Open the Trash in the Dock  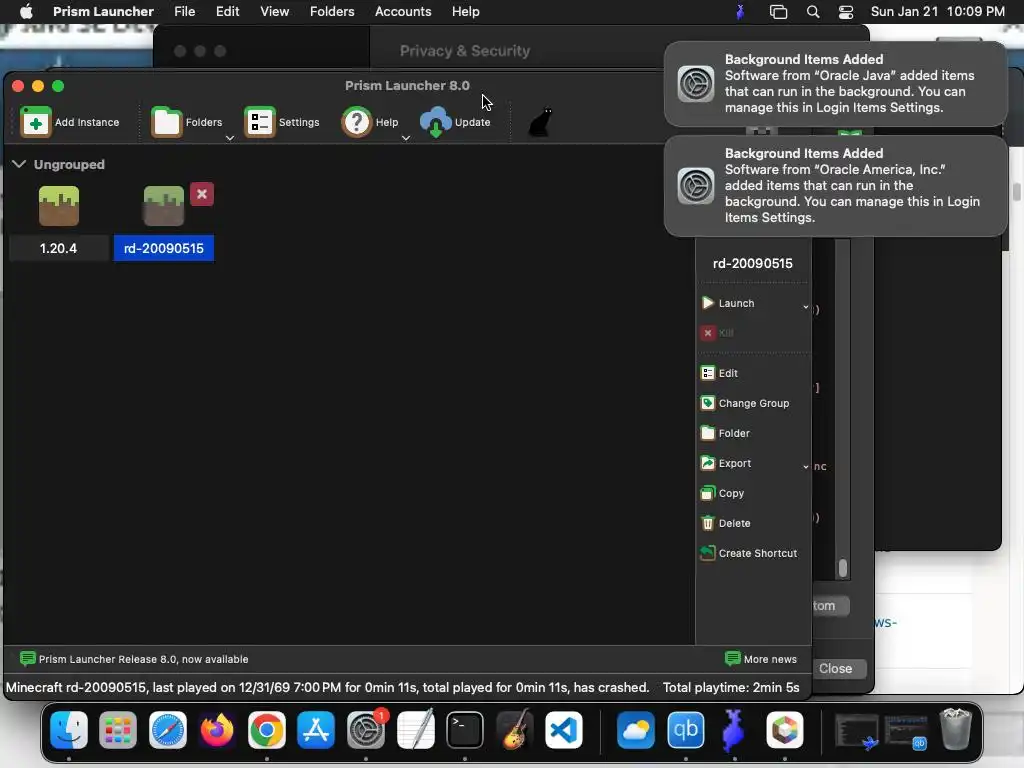coord(955,729)
